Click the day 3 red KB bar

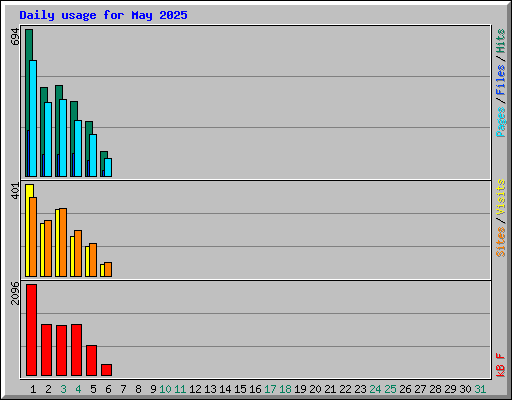point(61,350)
